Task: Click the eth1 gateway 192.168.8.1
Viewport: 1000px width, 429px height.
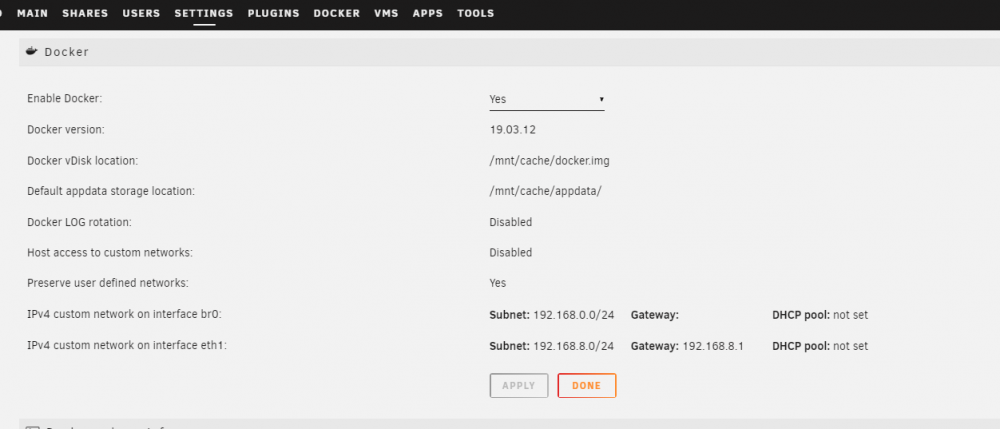Action: pos(713,346)
